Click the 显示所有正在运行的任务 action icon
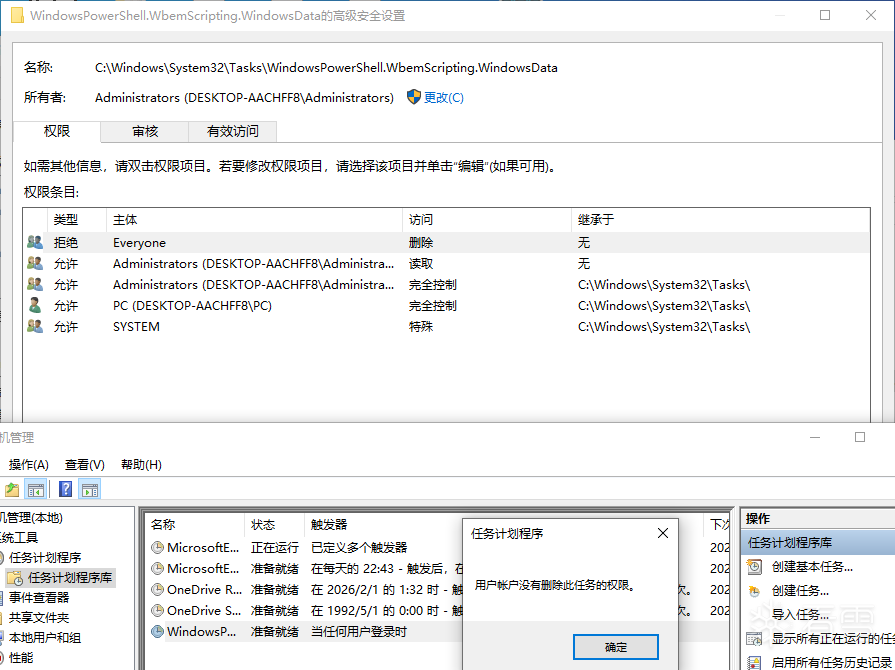895x670 pixels. click(755, 639)
